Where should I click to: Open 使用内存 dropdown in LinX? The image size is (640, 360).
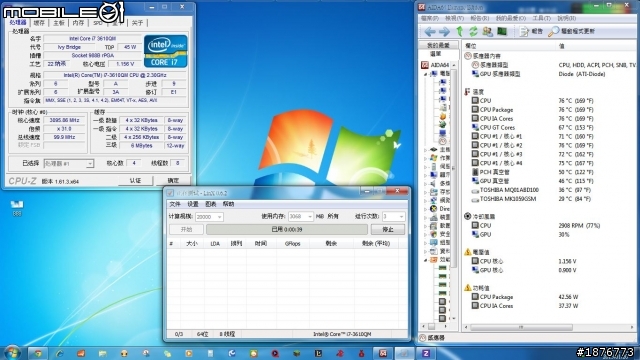click(310, 217)
